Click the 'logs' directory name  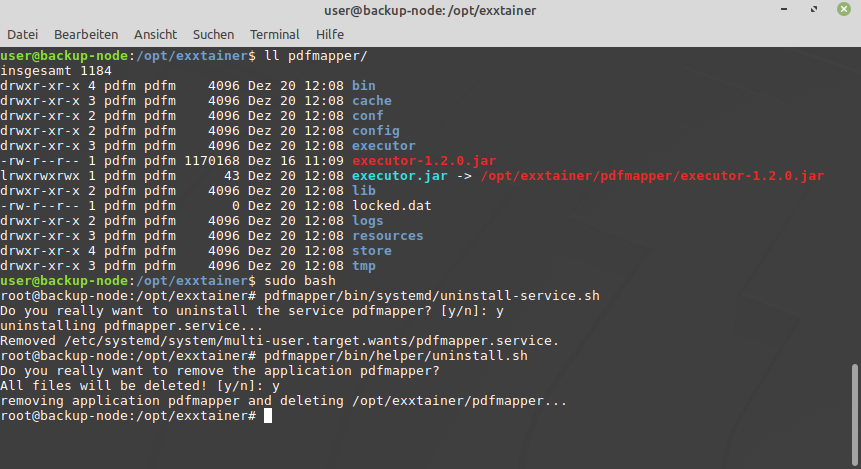point(367,221)
